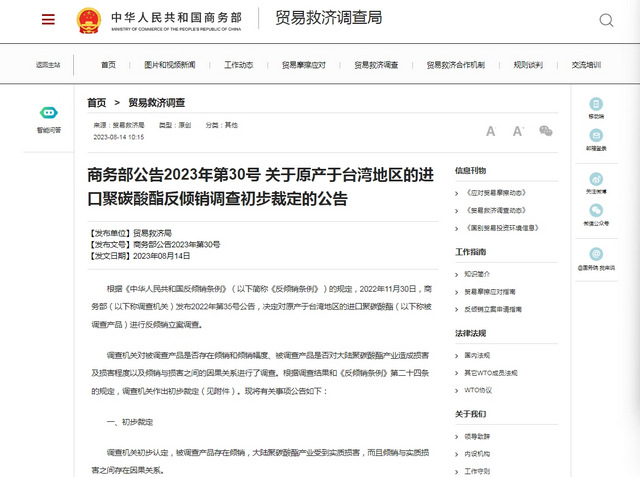Click the 发布文号 商务部公告2023年第30号 line
Screen dimensions: 640x477
[x=154, y=245]
